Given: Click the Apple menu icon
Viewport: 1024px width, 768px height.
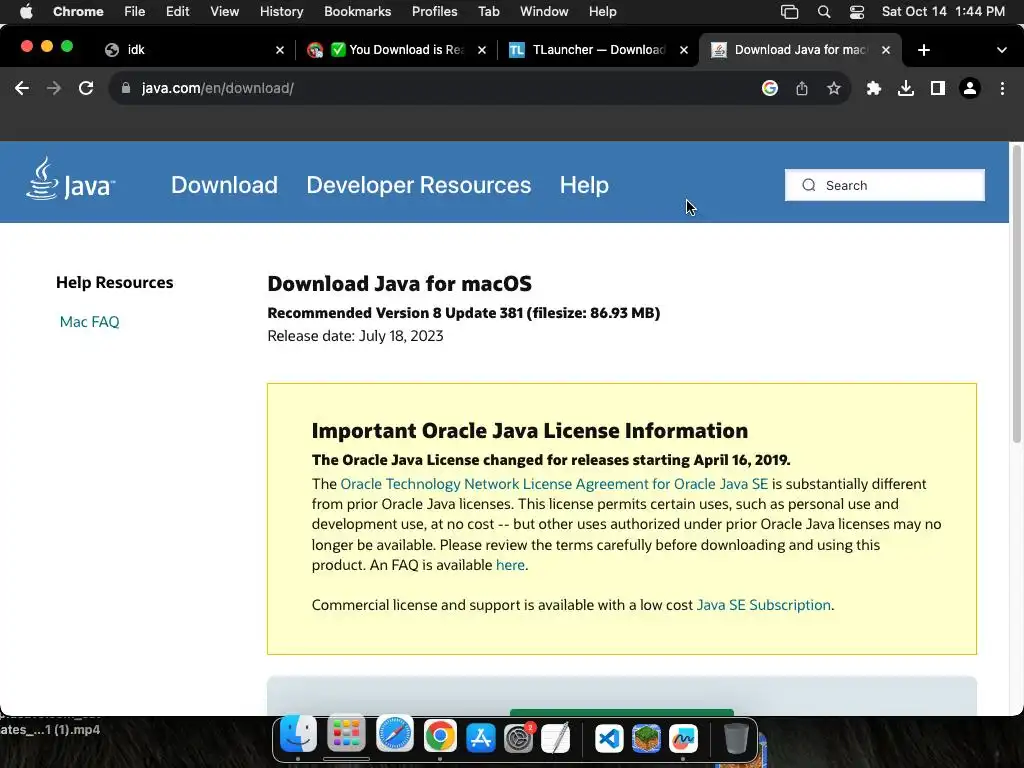Looking at the screenshot, I should tap(26, 12).
